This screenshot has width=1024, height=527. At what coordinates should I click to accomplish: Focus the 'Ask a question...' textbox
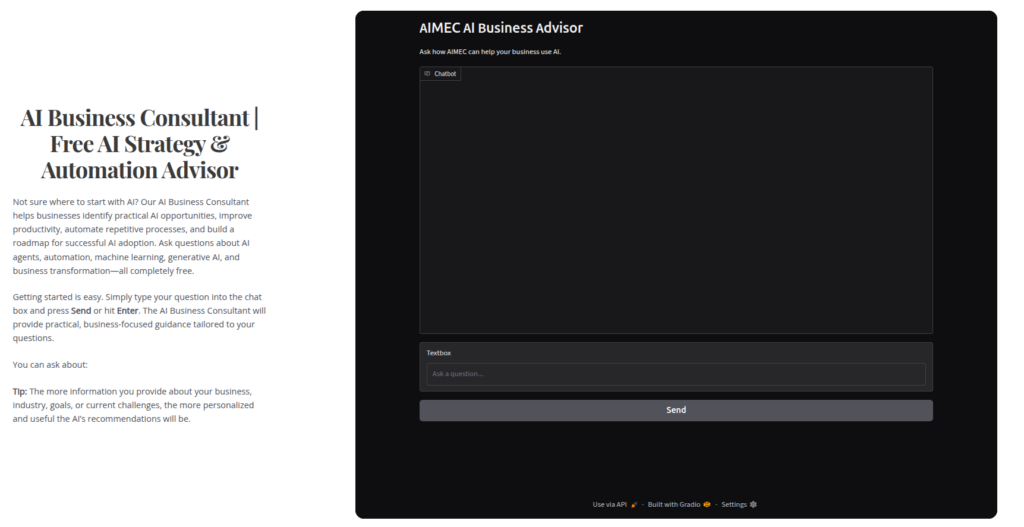tap(676, 374)
